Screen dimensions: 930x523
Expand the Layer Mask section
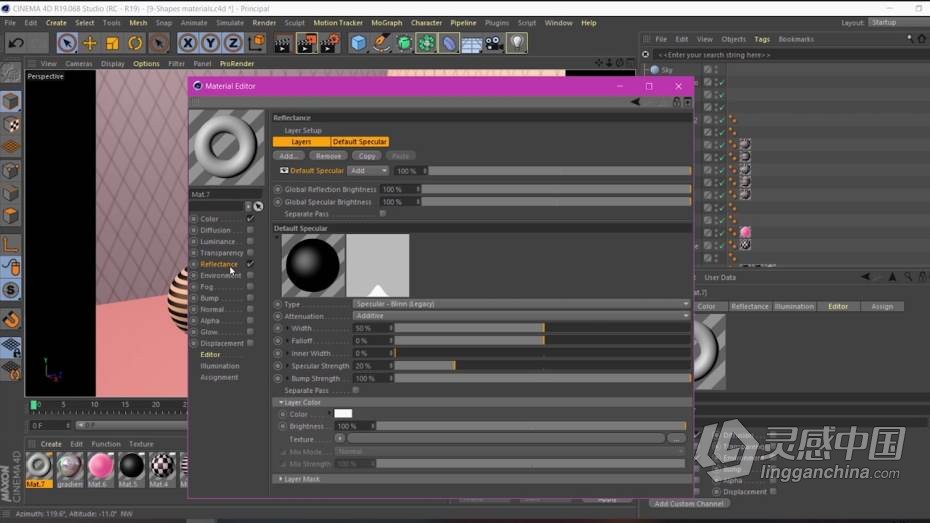click(x=281, y=479)
